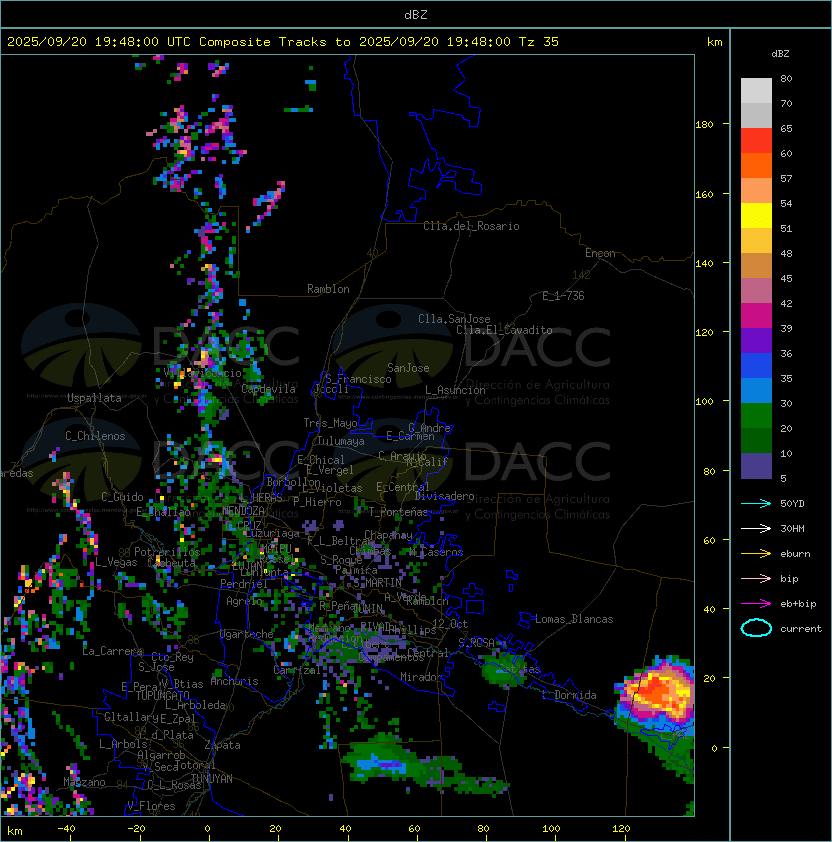The width and height of the screenshot is (832, 842).
Task: Click the S_Francisco place label
Action: (358, 379)
